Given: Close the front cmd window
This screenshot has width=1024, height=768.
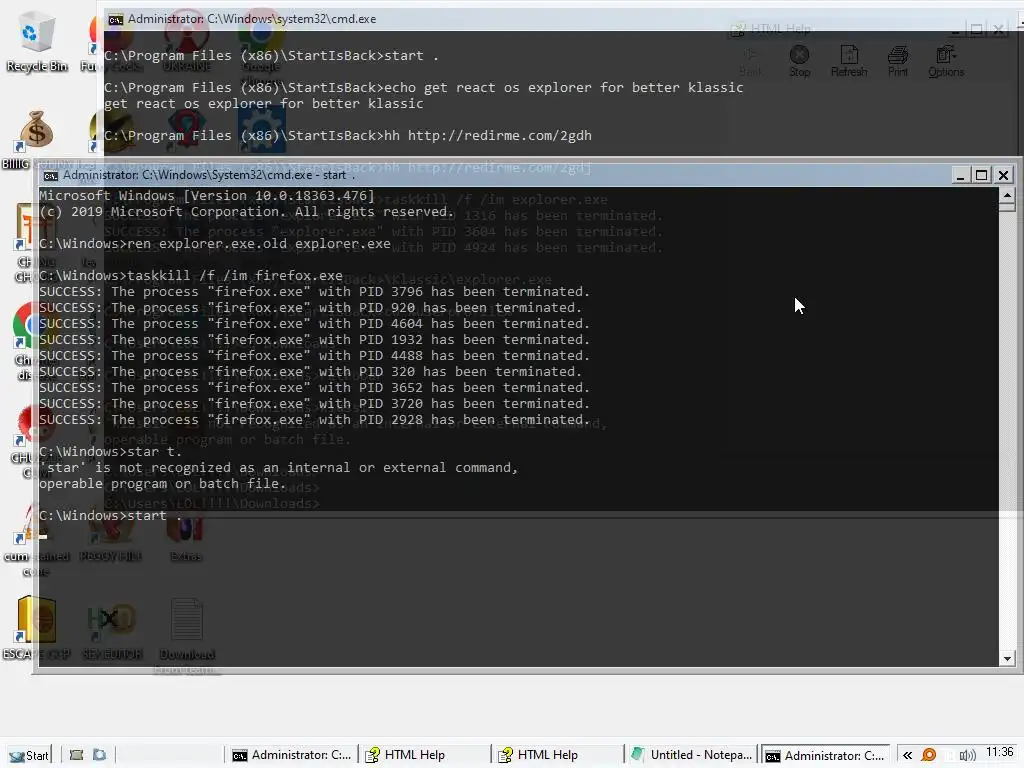Looking at the screenshot, I should [1003, 175].
